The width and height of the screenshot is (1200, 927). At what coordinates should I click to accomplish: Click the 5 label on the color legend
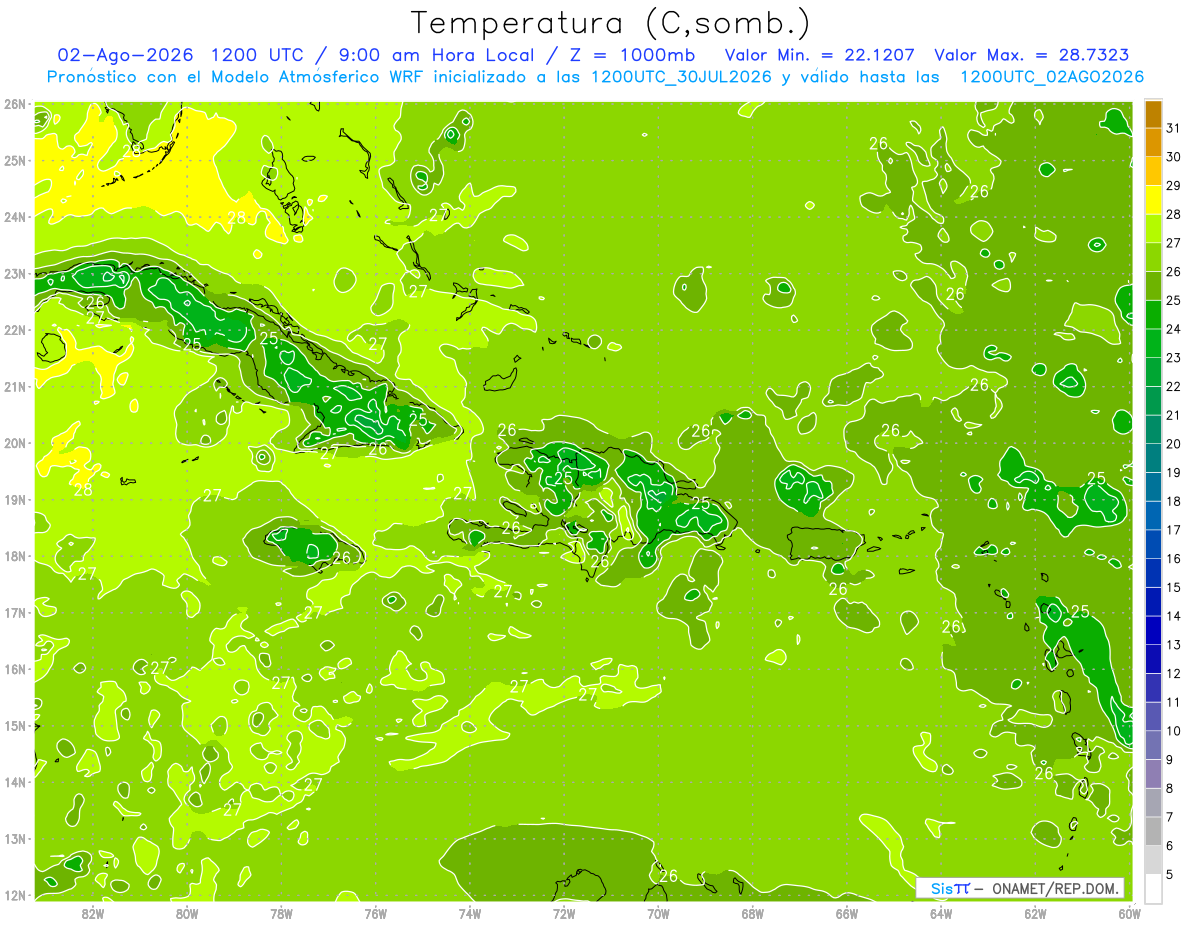(1170, 875)
